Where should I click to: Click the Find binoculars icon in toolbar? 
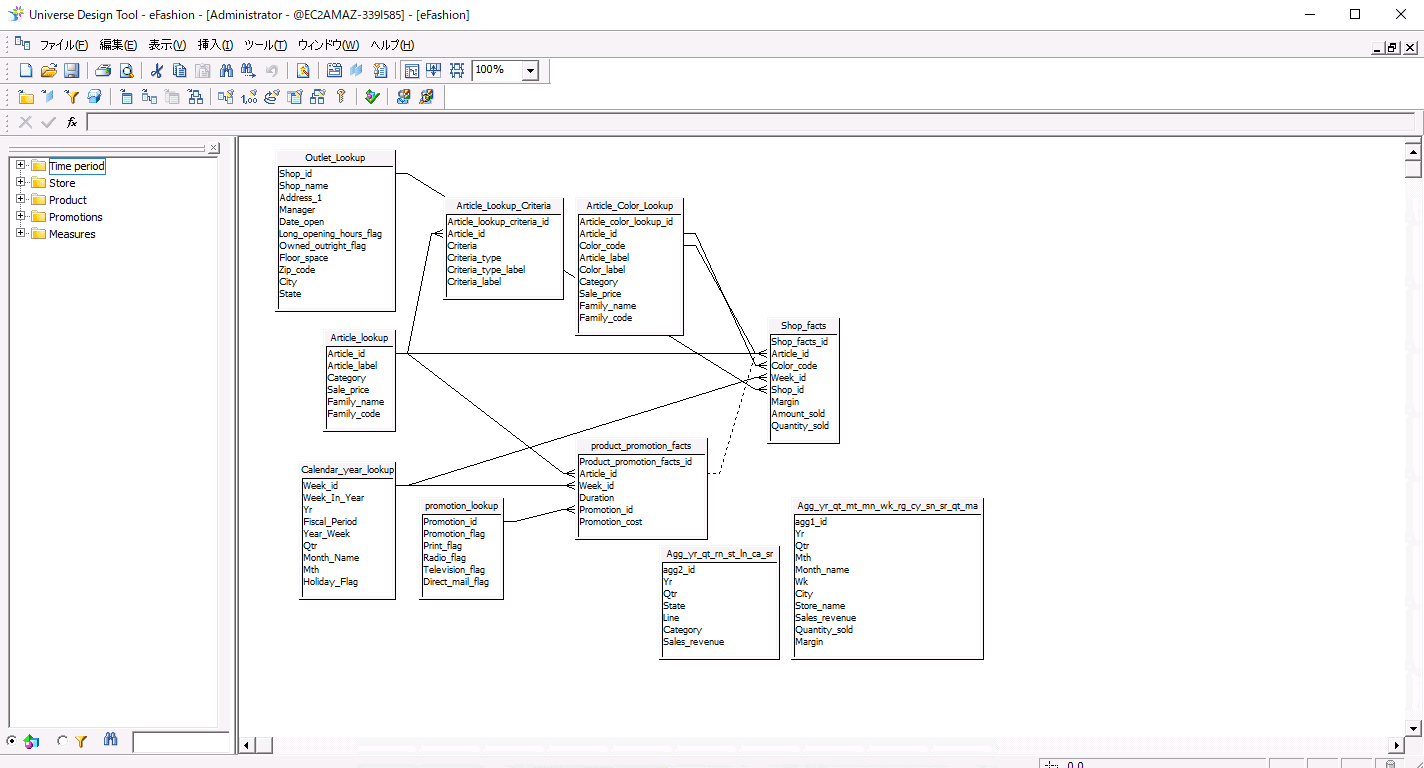click(226, 70)
